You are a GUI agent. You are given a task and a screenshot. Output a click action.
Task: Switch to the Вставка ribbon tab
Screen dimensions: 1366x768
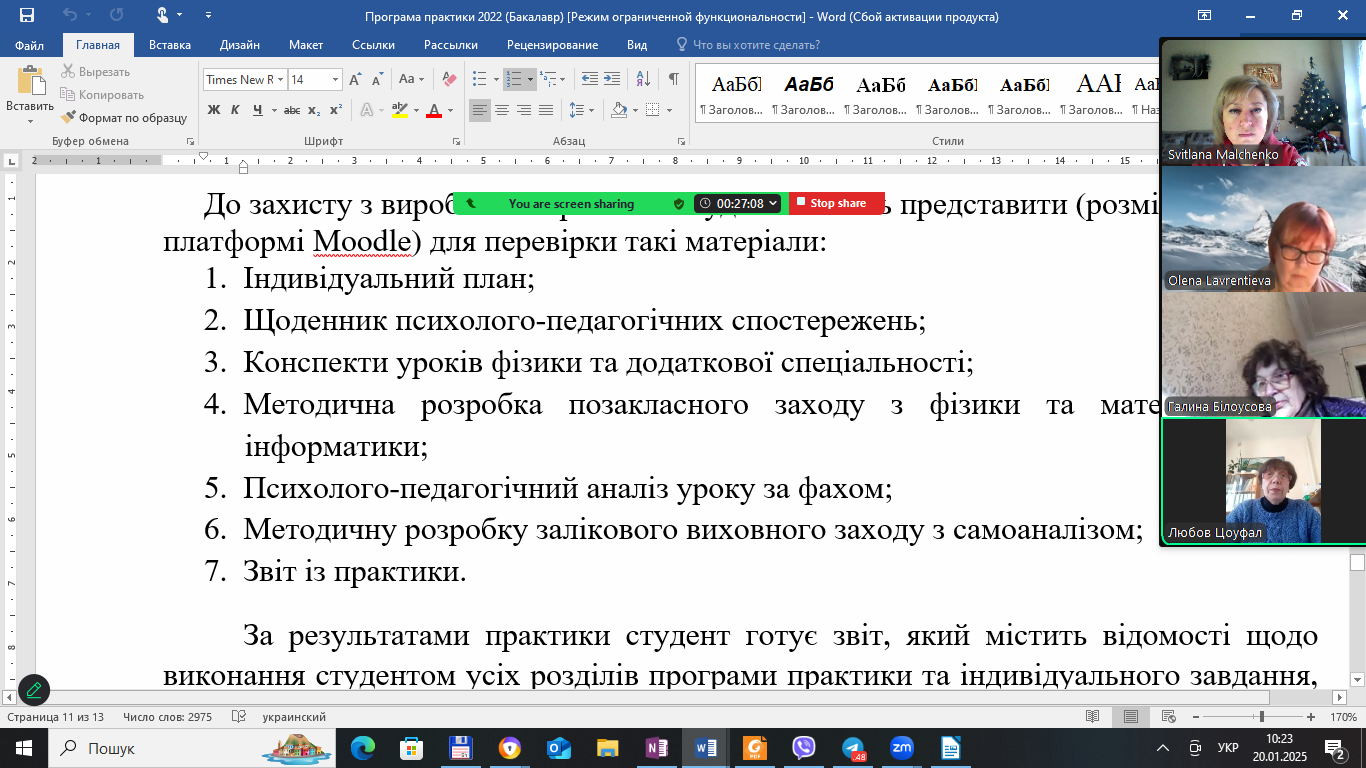[x=170, y=45]
